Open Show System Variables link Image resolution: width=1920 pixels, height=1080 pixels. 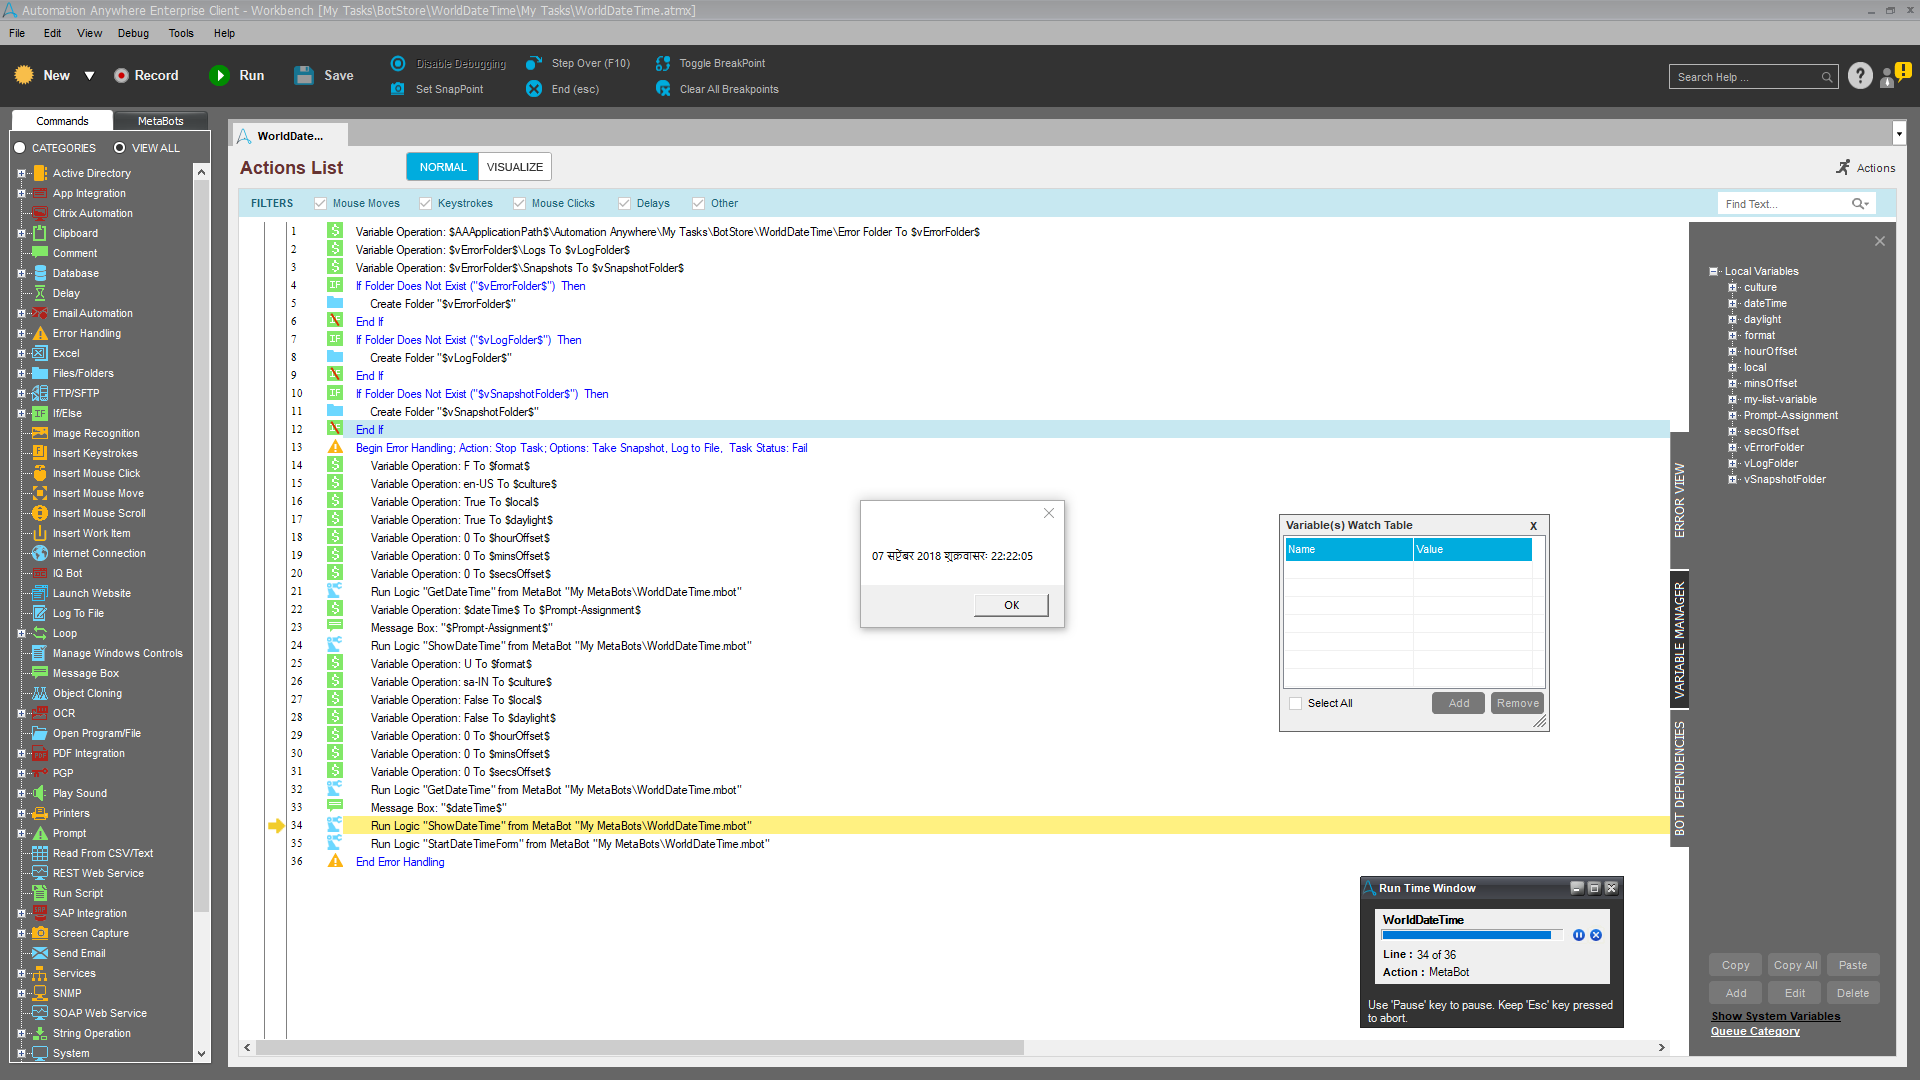click(1775, 1016)
